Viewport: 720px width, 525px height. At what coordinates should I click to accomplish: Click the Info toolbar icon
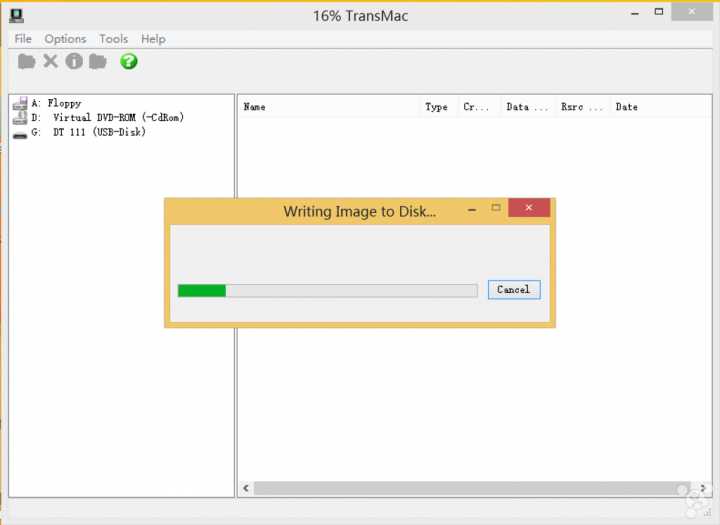point(74,61)
